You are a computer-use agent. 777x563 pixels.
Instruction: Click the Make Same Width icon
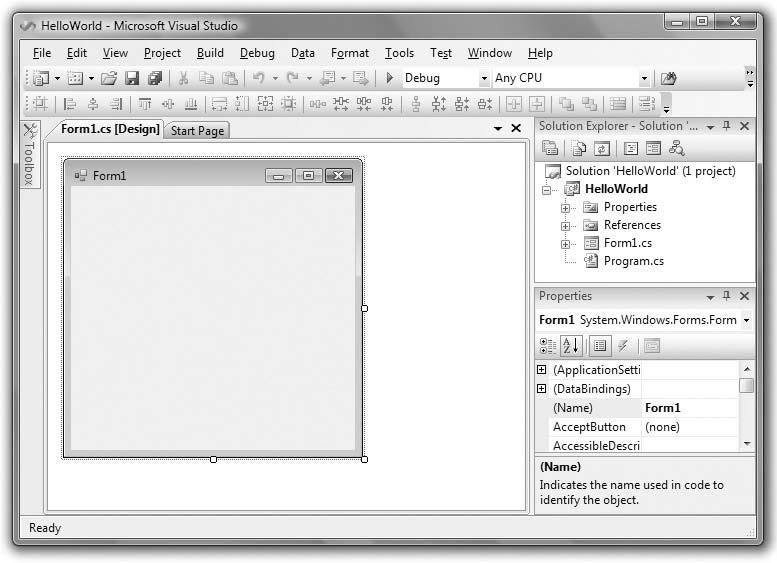point(219,104)
